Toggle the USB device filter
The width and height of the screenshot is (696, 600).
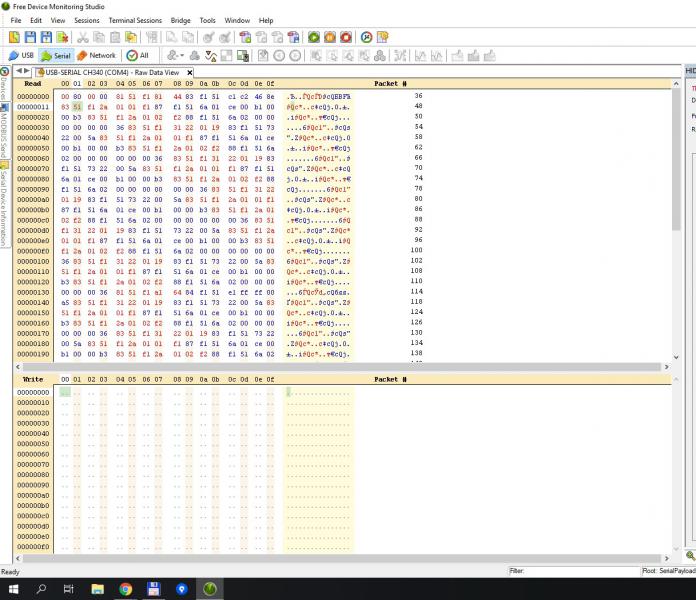[21, 55]
